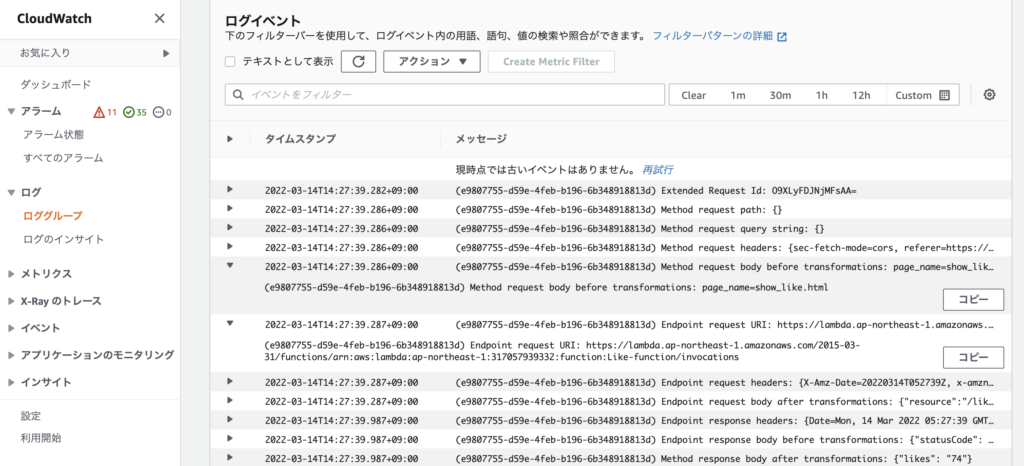Collapse the ログ section
The image size is (1024, 466).
tap(11, 193)
